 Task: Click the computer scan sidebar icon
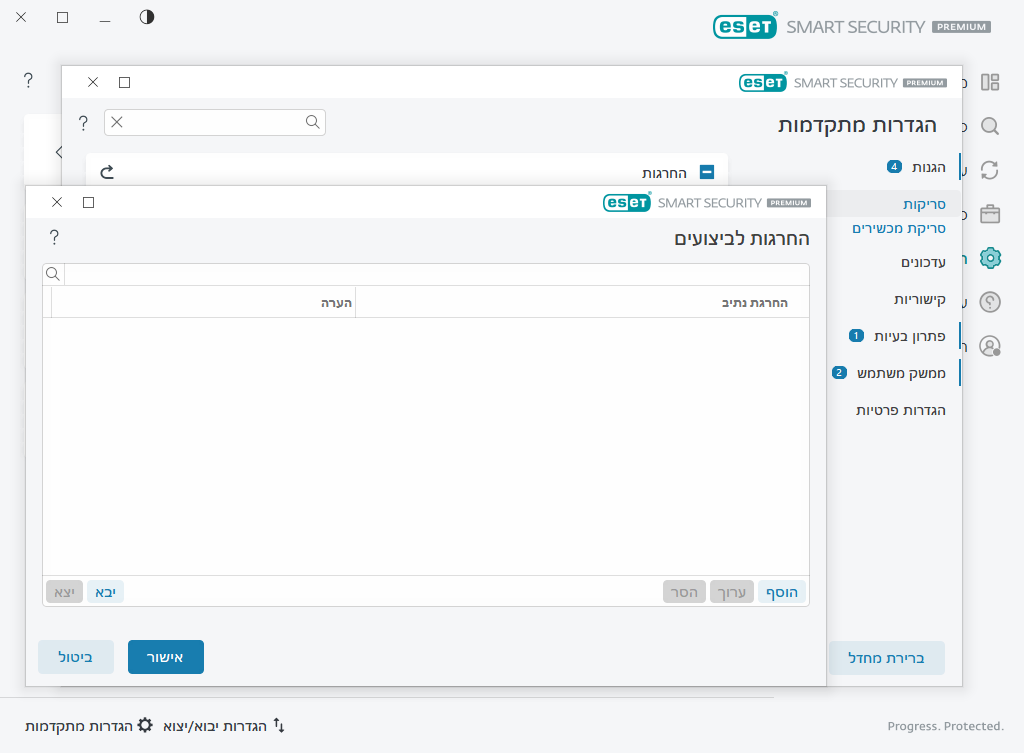(990, 126)
